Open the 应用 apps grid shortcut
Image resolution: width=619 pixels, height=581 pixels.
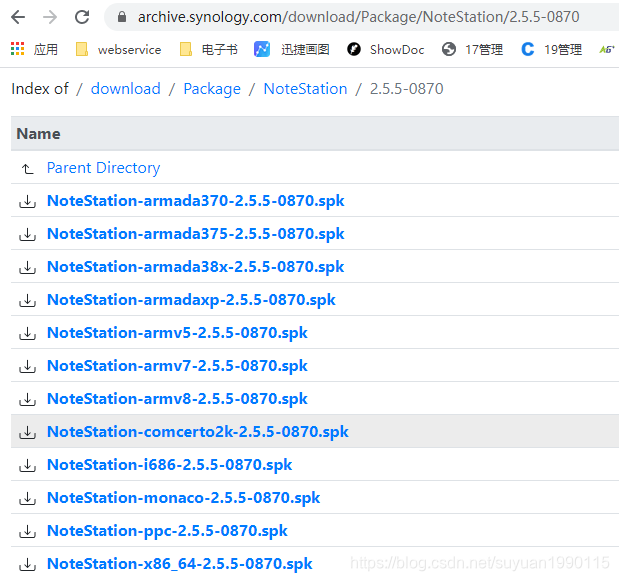click(34, 49)
